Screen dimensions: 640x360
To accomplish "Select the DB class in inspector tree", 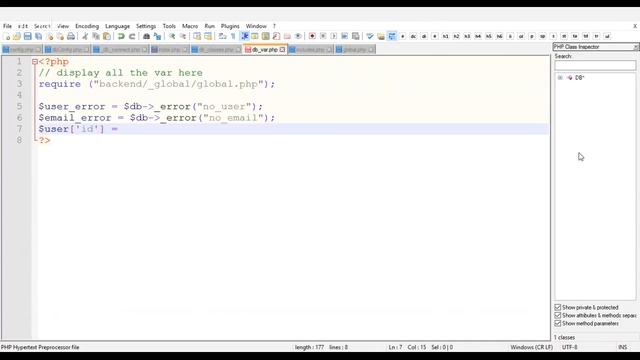I will click(580, 78).
